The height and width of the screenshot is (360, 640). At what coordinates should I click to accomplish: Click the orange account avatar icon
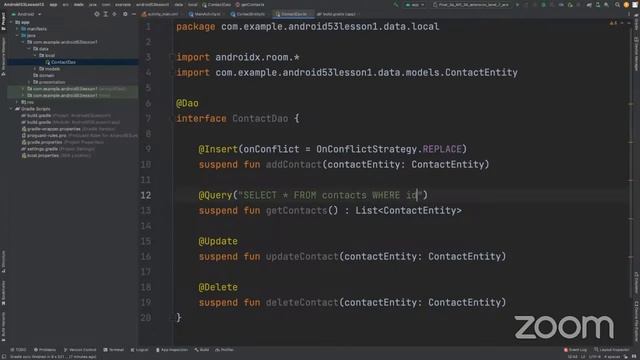point(626,5)
